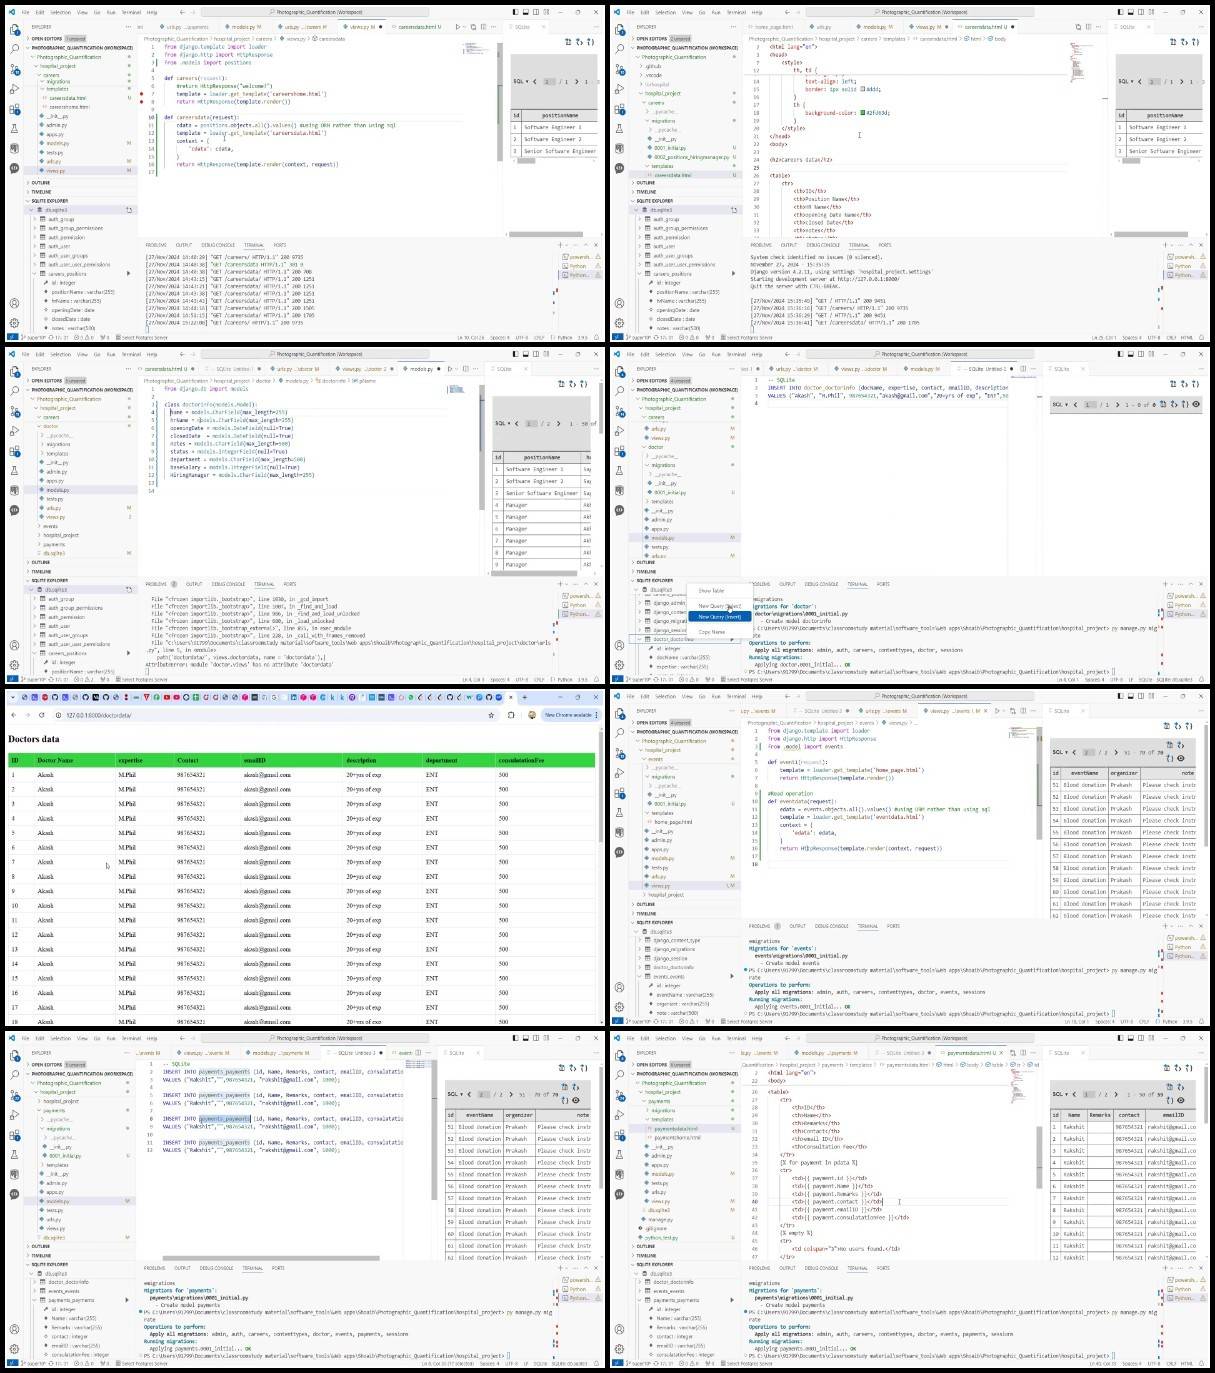Open Explorer icon in careersdata.html style window
Screen dimensions: 1215x1373
pos(619,30)
